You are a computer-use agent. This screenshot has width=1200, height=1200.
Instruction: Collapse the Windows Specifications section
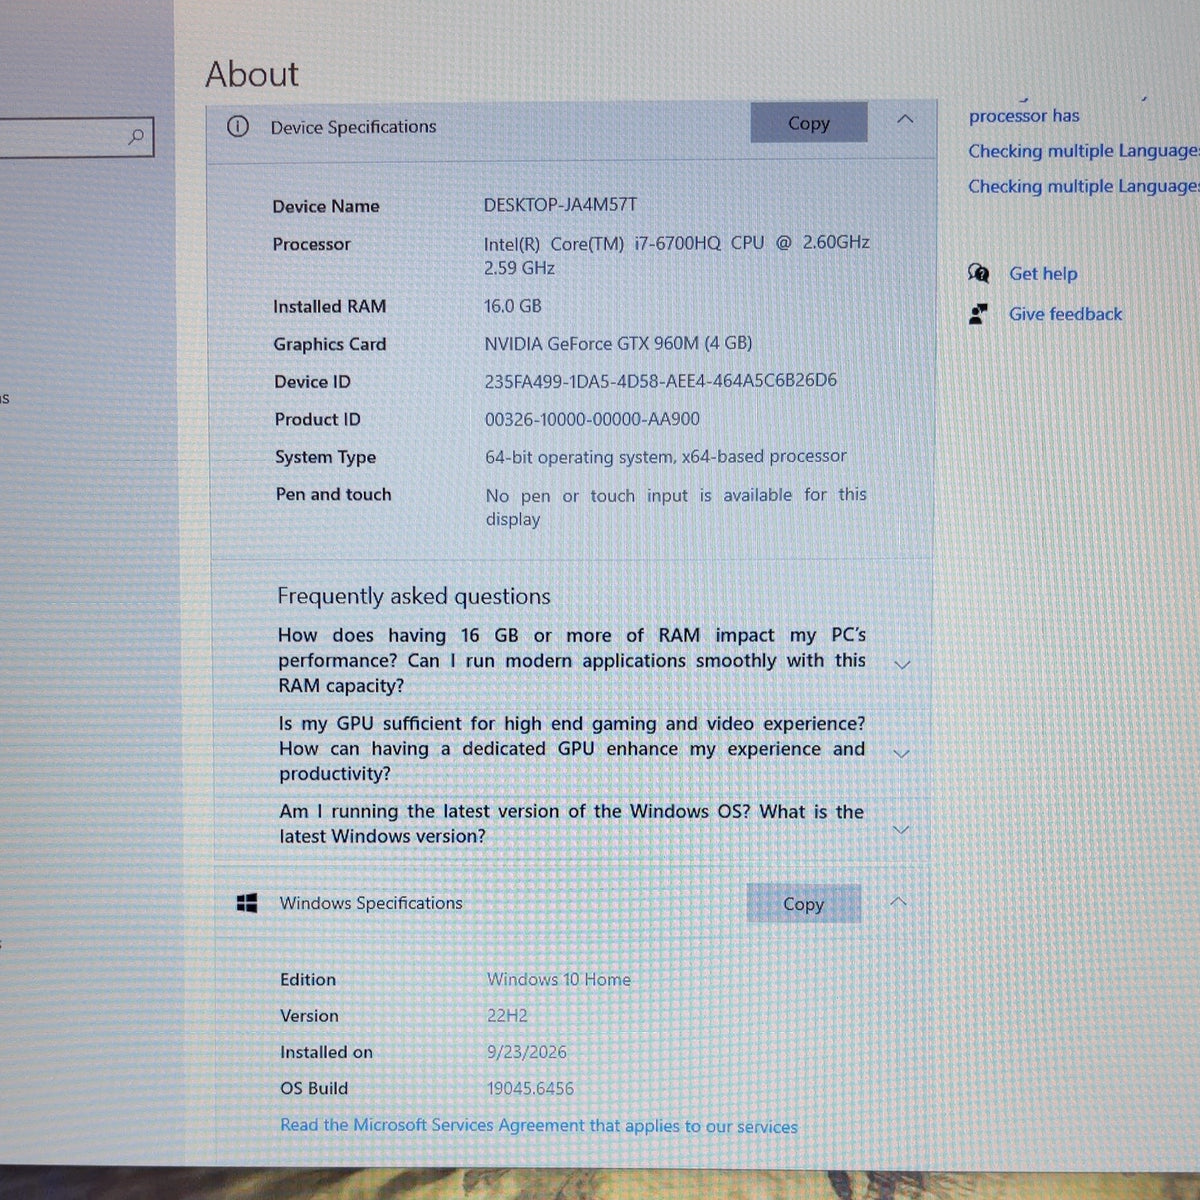pos(898,901)
